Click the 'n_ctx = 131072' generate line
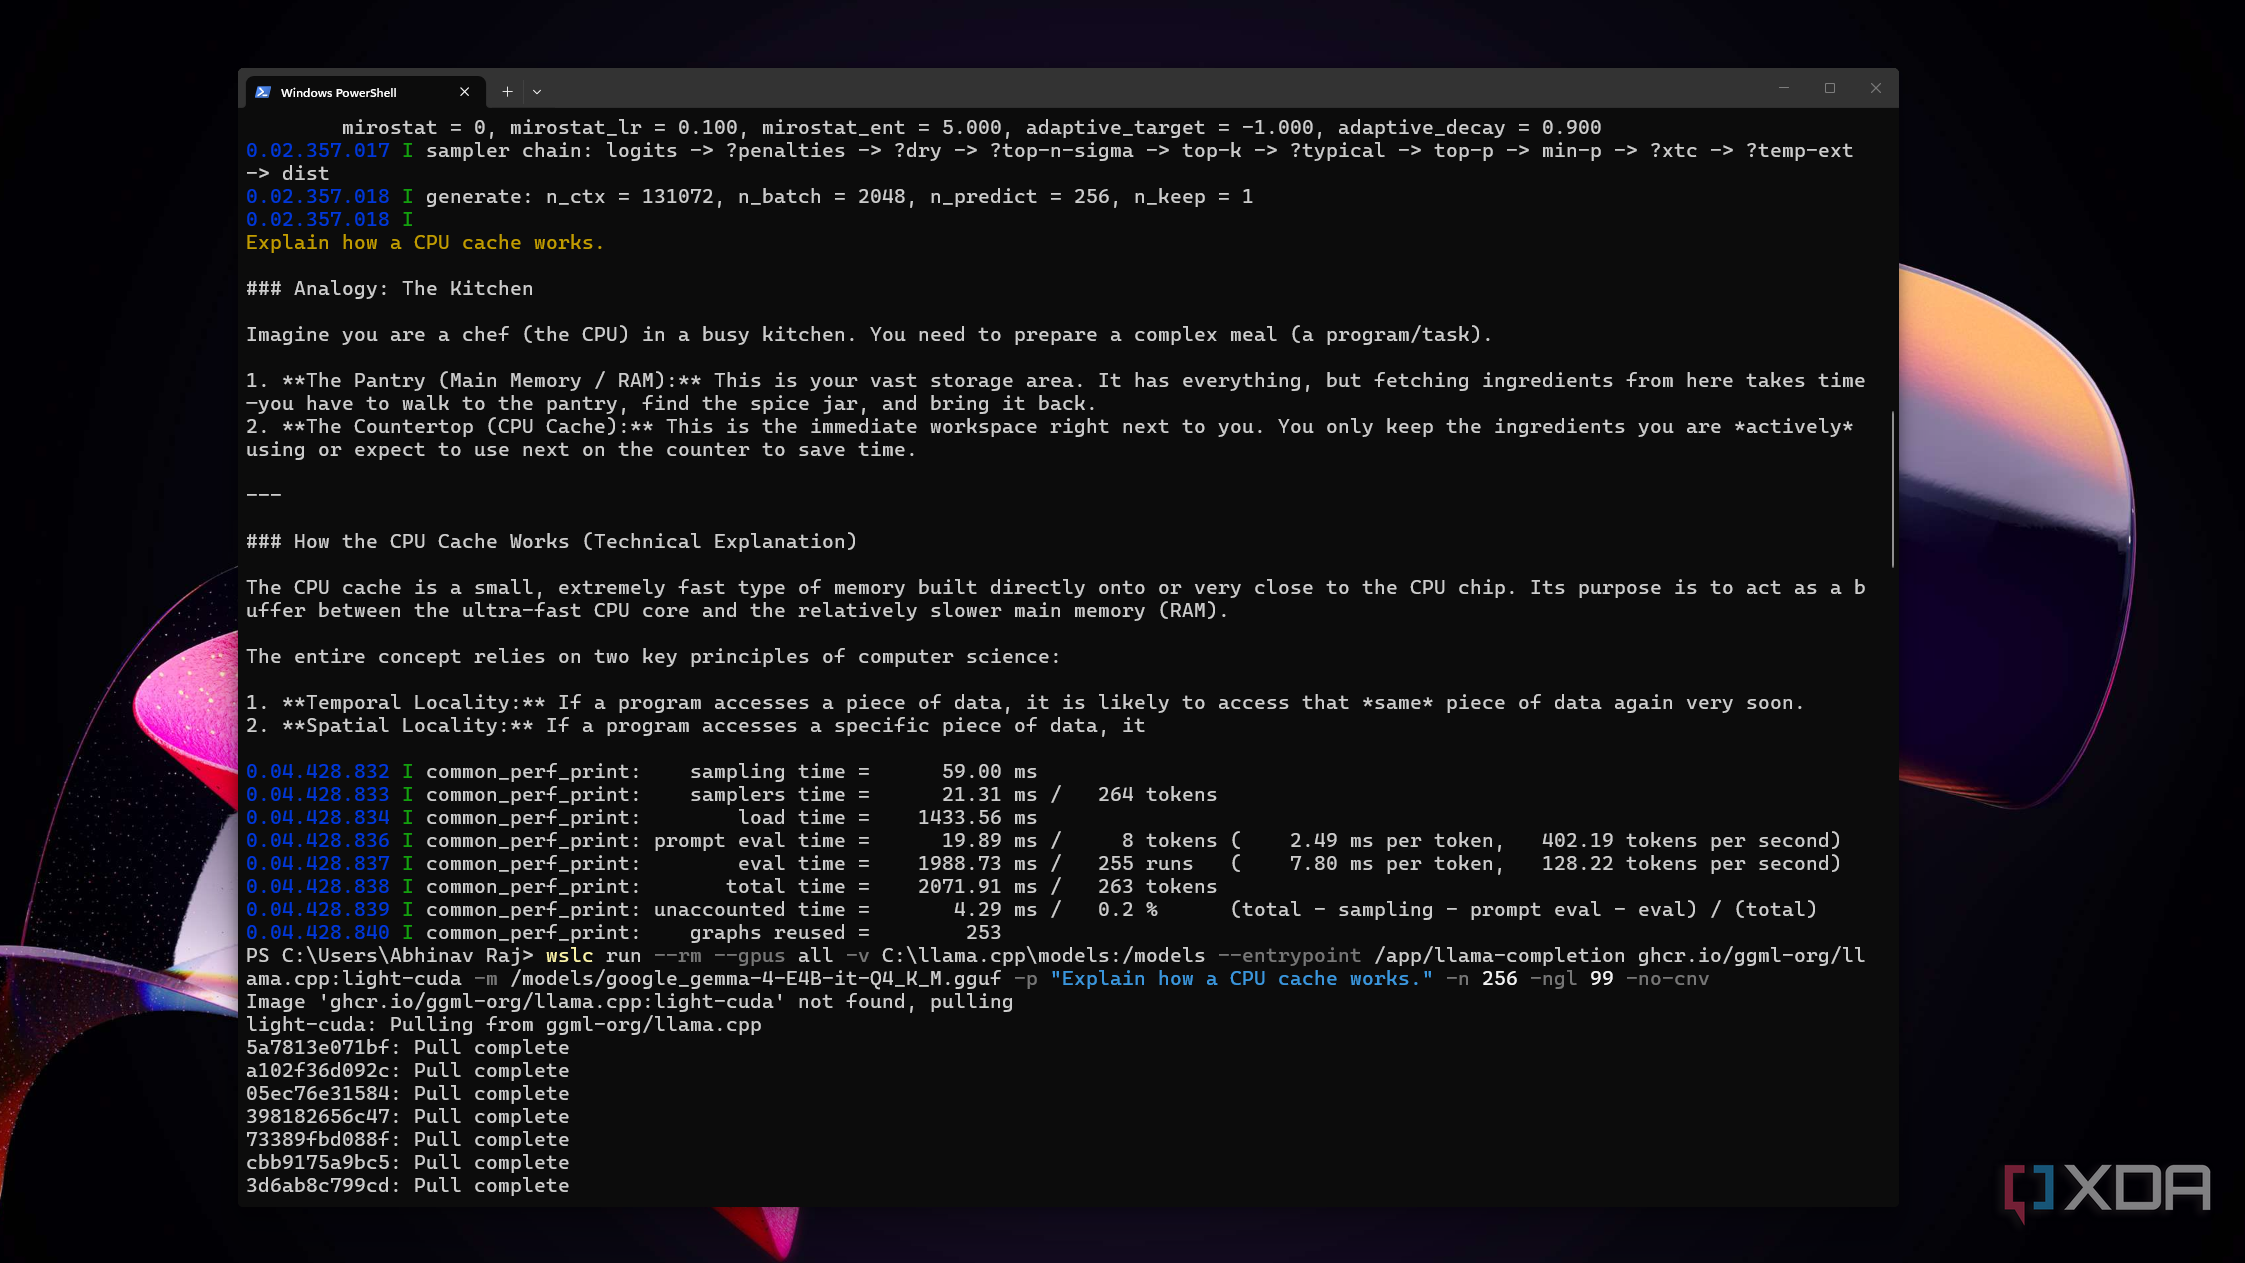 750,197
